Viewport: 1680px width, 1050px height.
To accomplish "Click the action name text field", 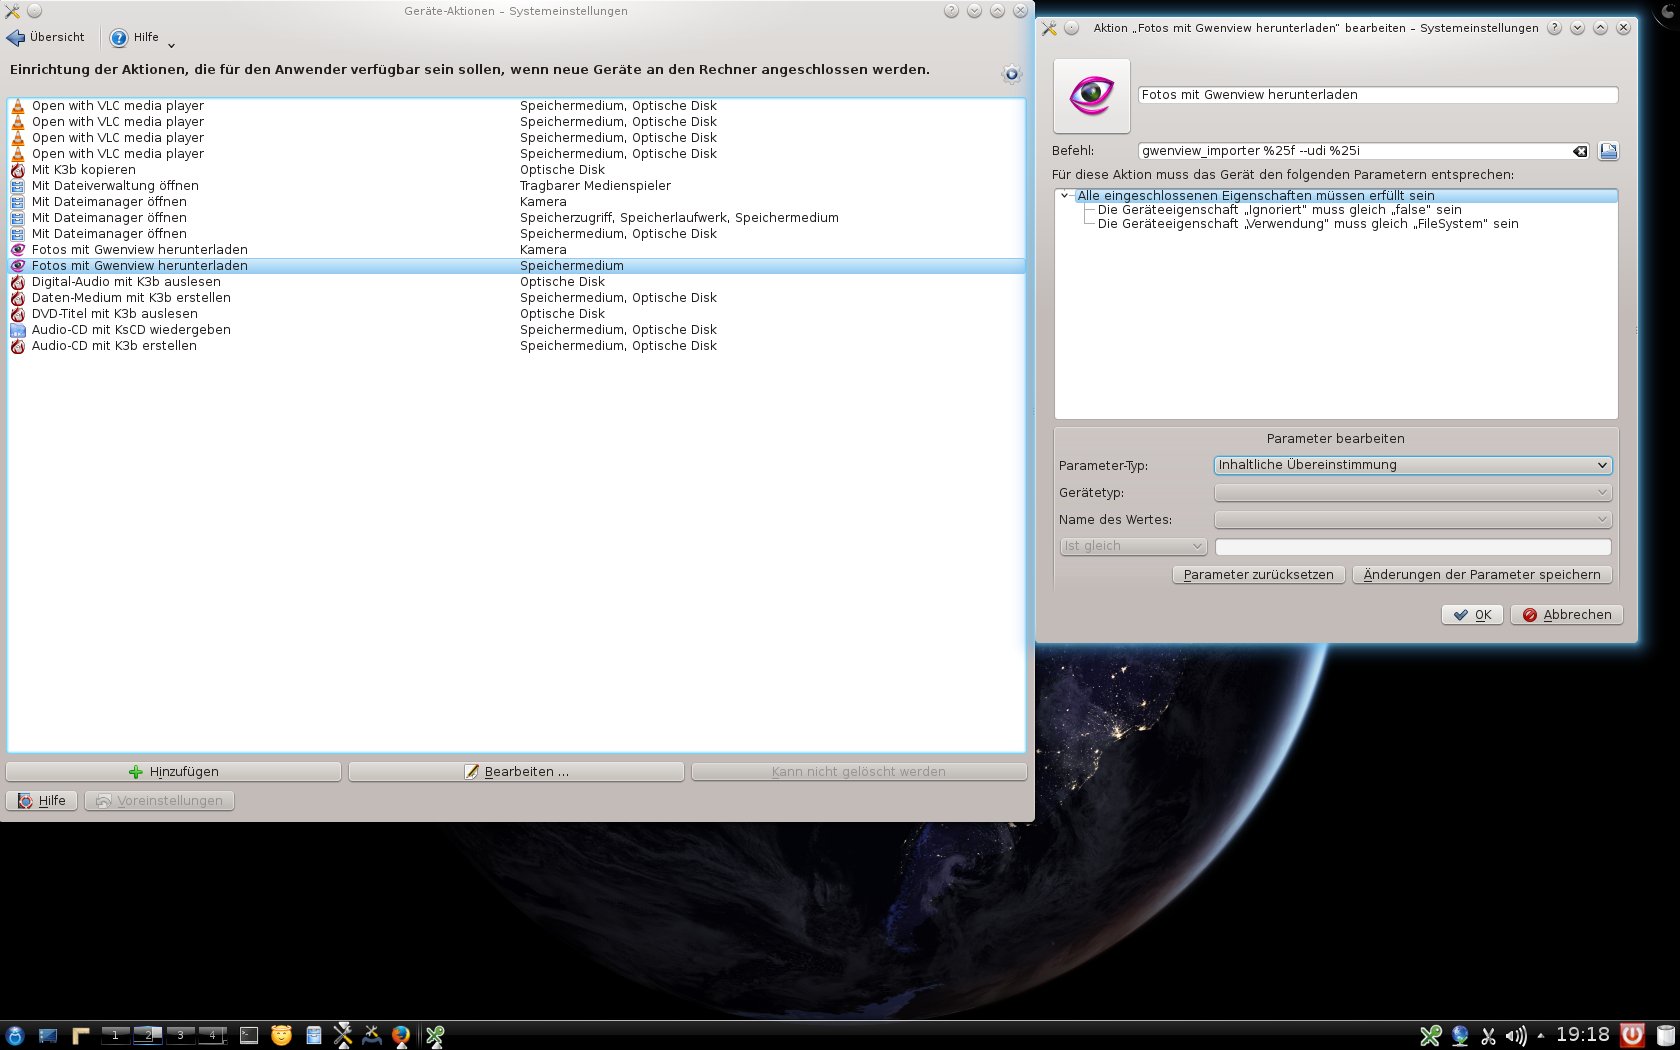I will [1377, 95].
